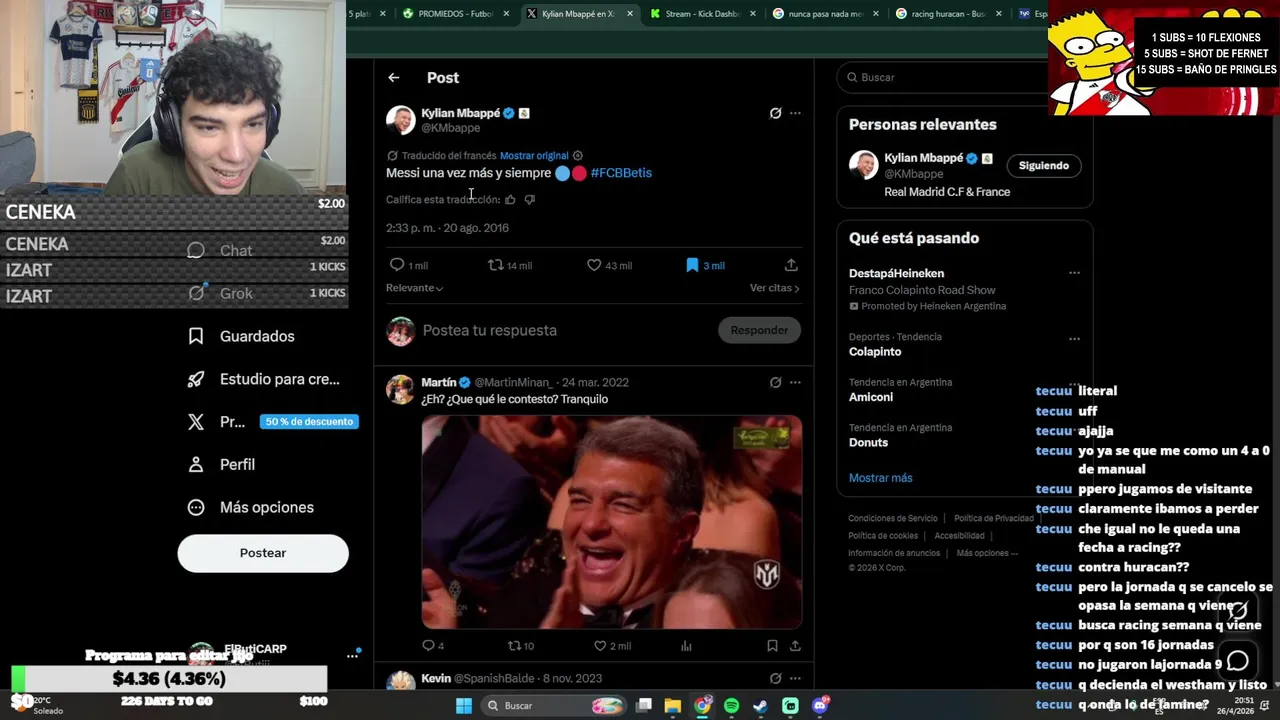Click the taskbar Buscar search box
The height and width of the screenshot is (720, 1280).
(x=555, y=706)
